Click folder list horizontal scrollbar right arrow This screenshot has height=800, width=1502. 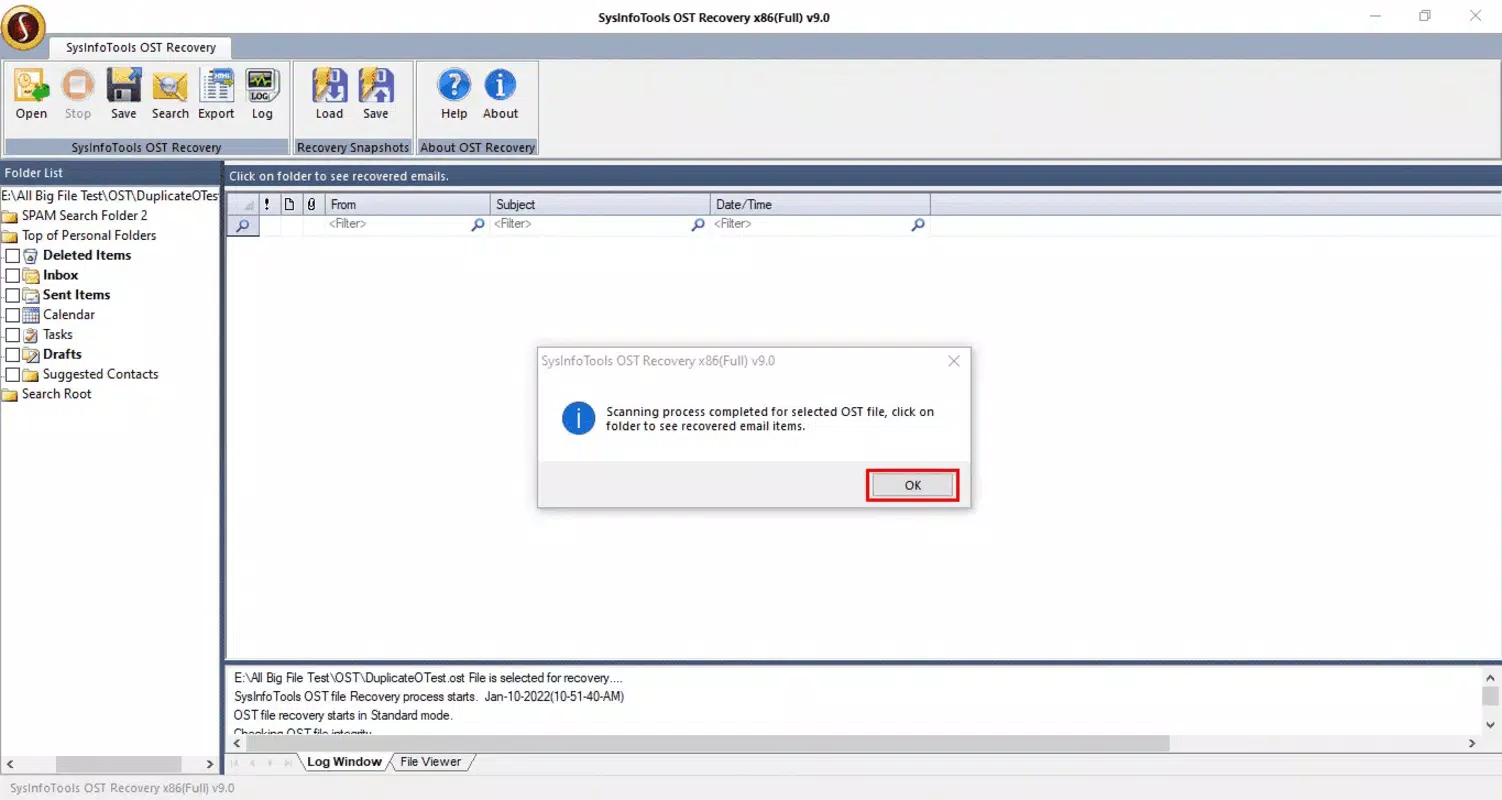click(210, 764)
